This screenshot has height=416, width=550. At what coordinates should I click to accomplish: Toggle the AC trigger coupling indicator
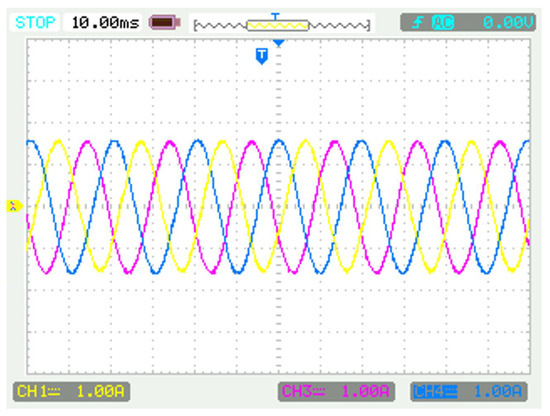coord(443,23)
